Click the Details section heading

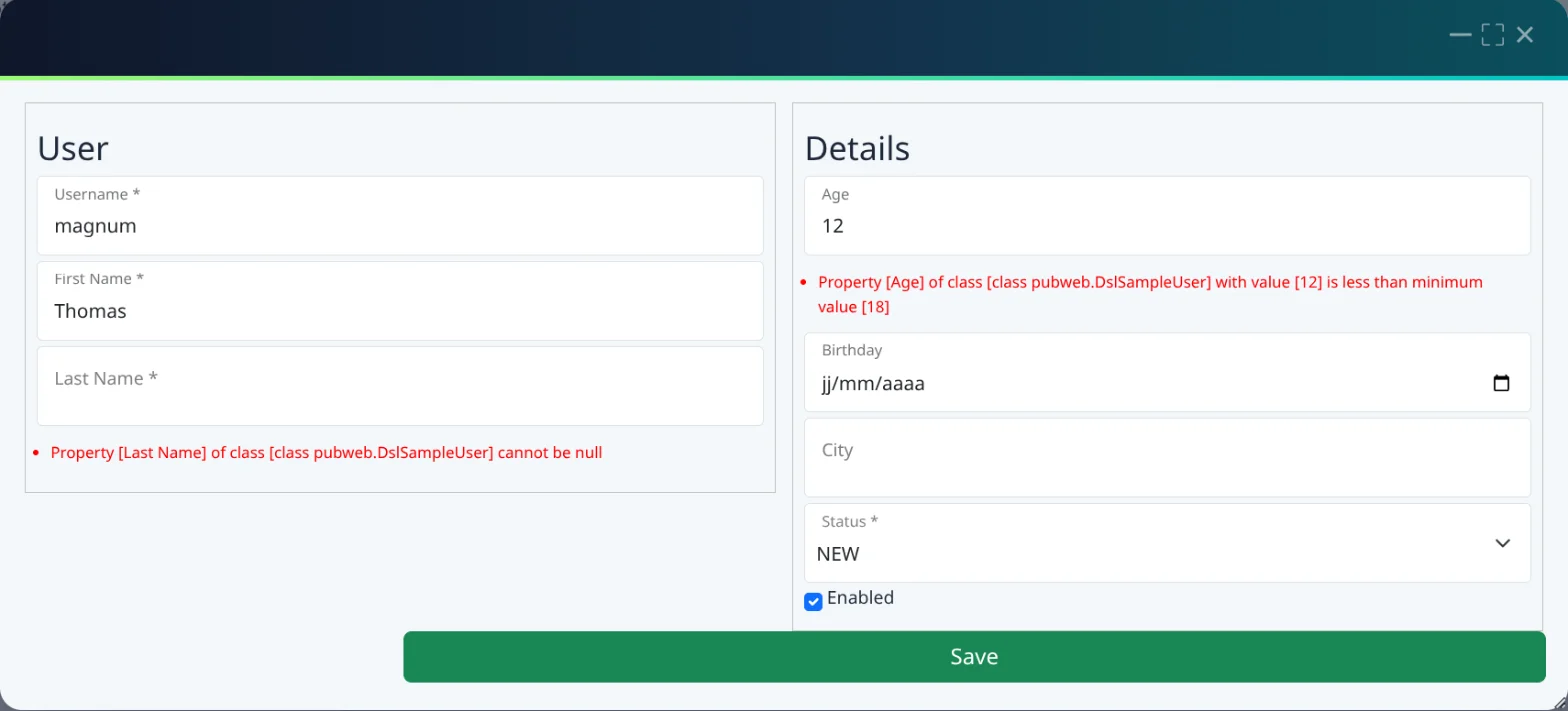point(857,148)
